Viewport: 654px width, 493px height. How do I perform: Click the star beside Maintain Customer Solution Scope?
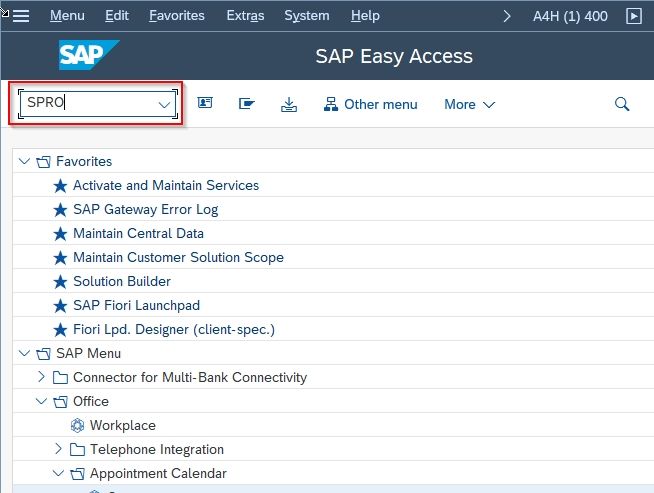60,258
